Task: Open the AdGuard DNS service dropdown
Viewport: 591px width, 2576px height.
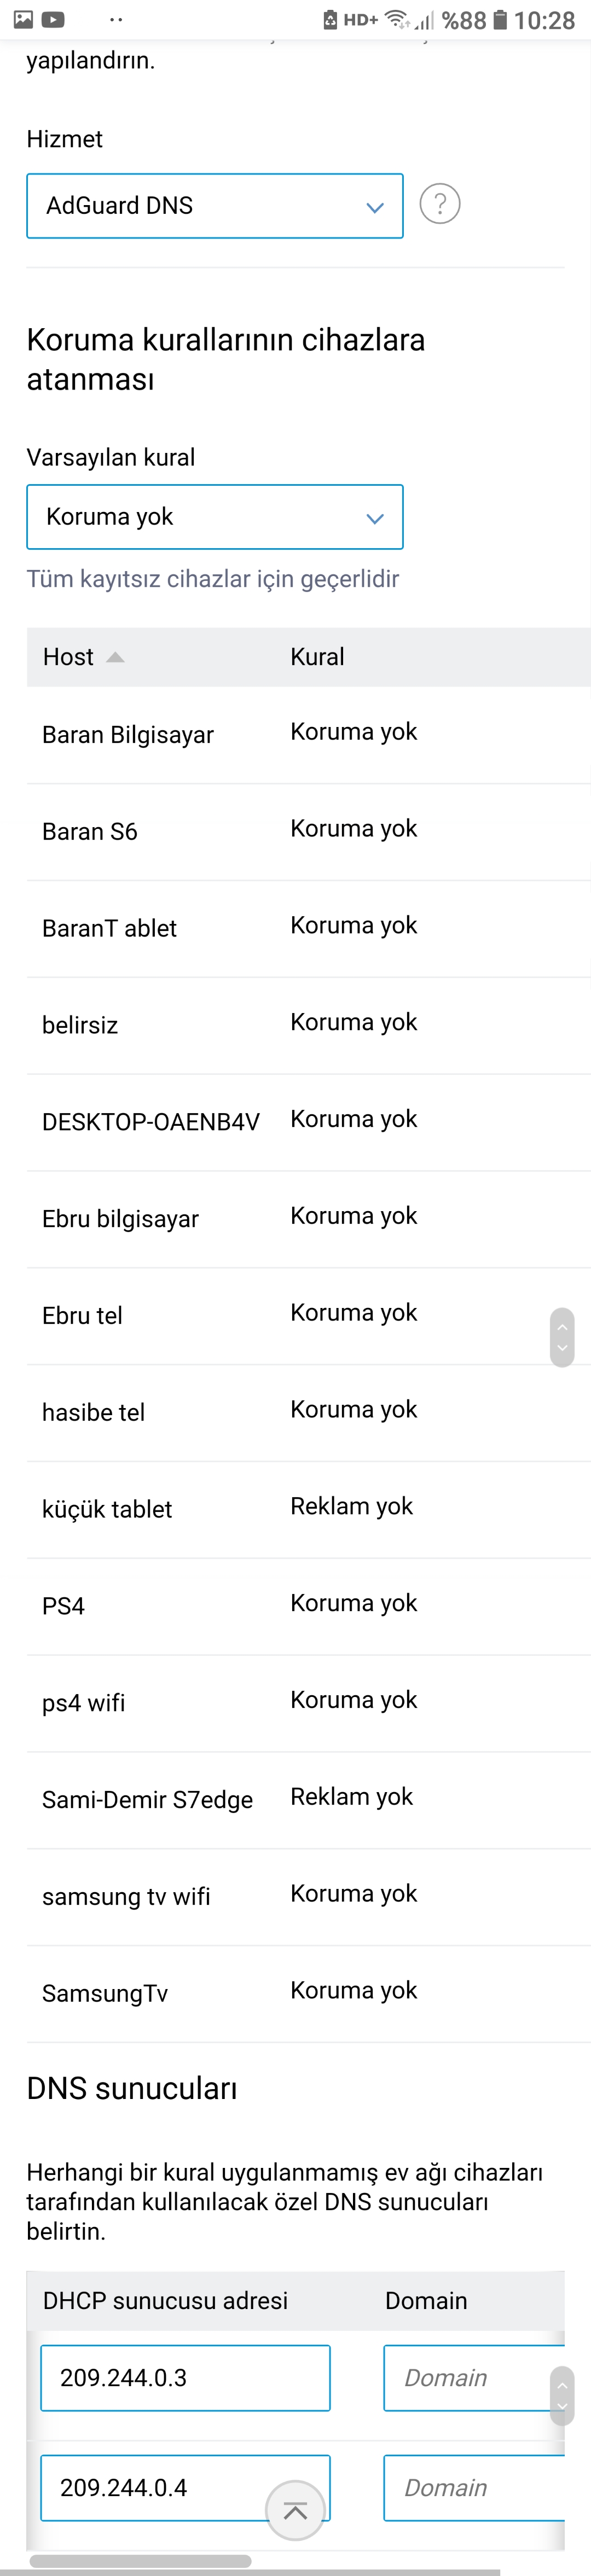Action: tap(215, 206)
